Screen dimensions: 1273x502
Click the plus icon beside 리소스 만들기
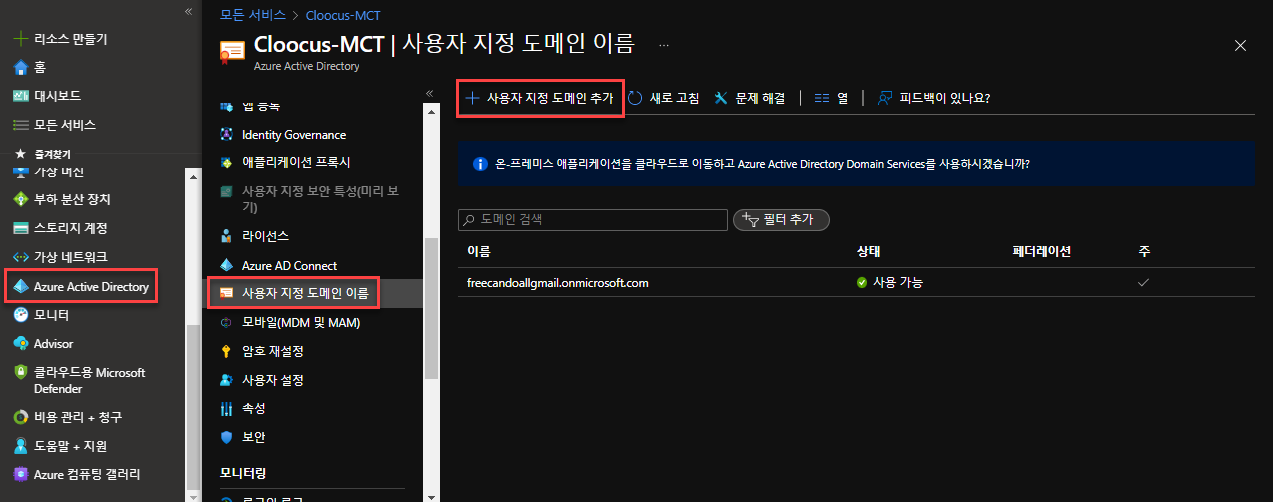click(x=20, y=39)
